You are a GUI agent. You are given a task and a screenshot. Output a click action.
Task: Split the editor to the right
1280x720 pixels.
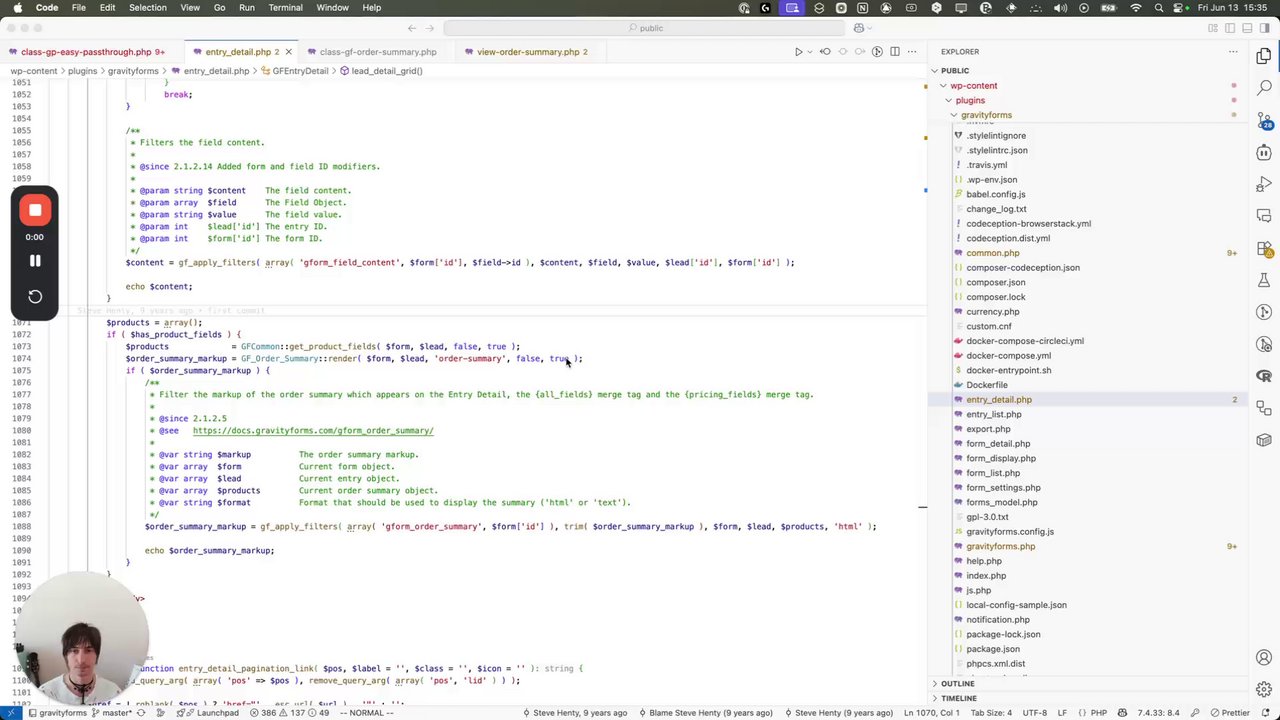coord(895,52)
